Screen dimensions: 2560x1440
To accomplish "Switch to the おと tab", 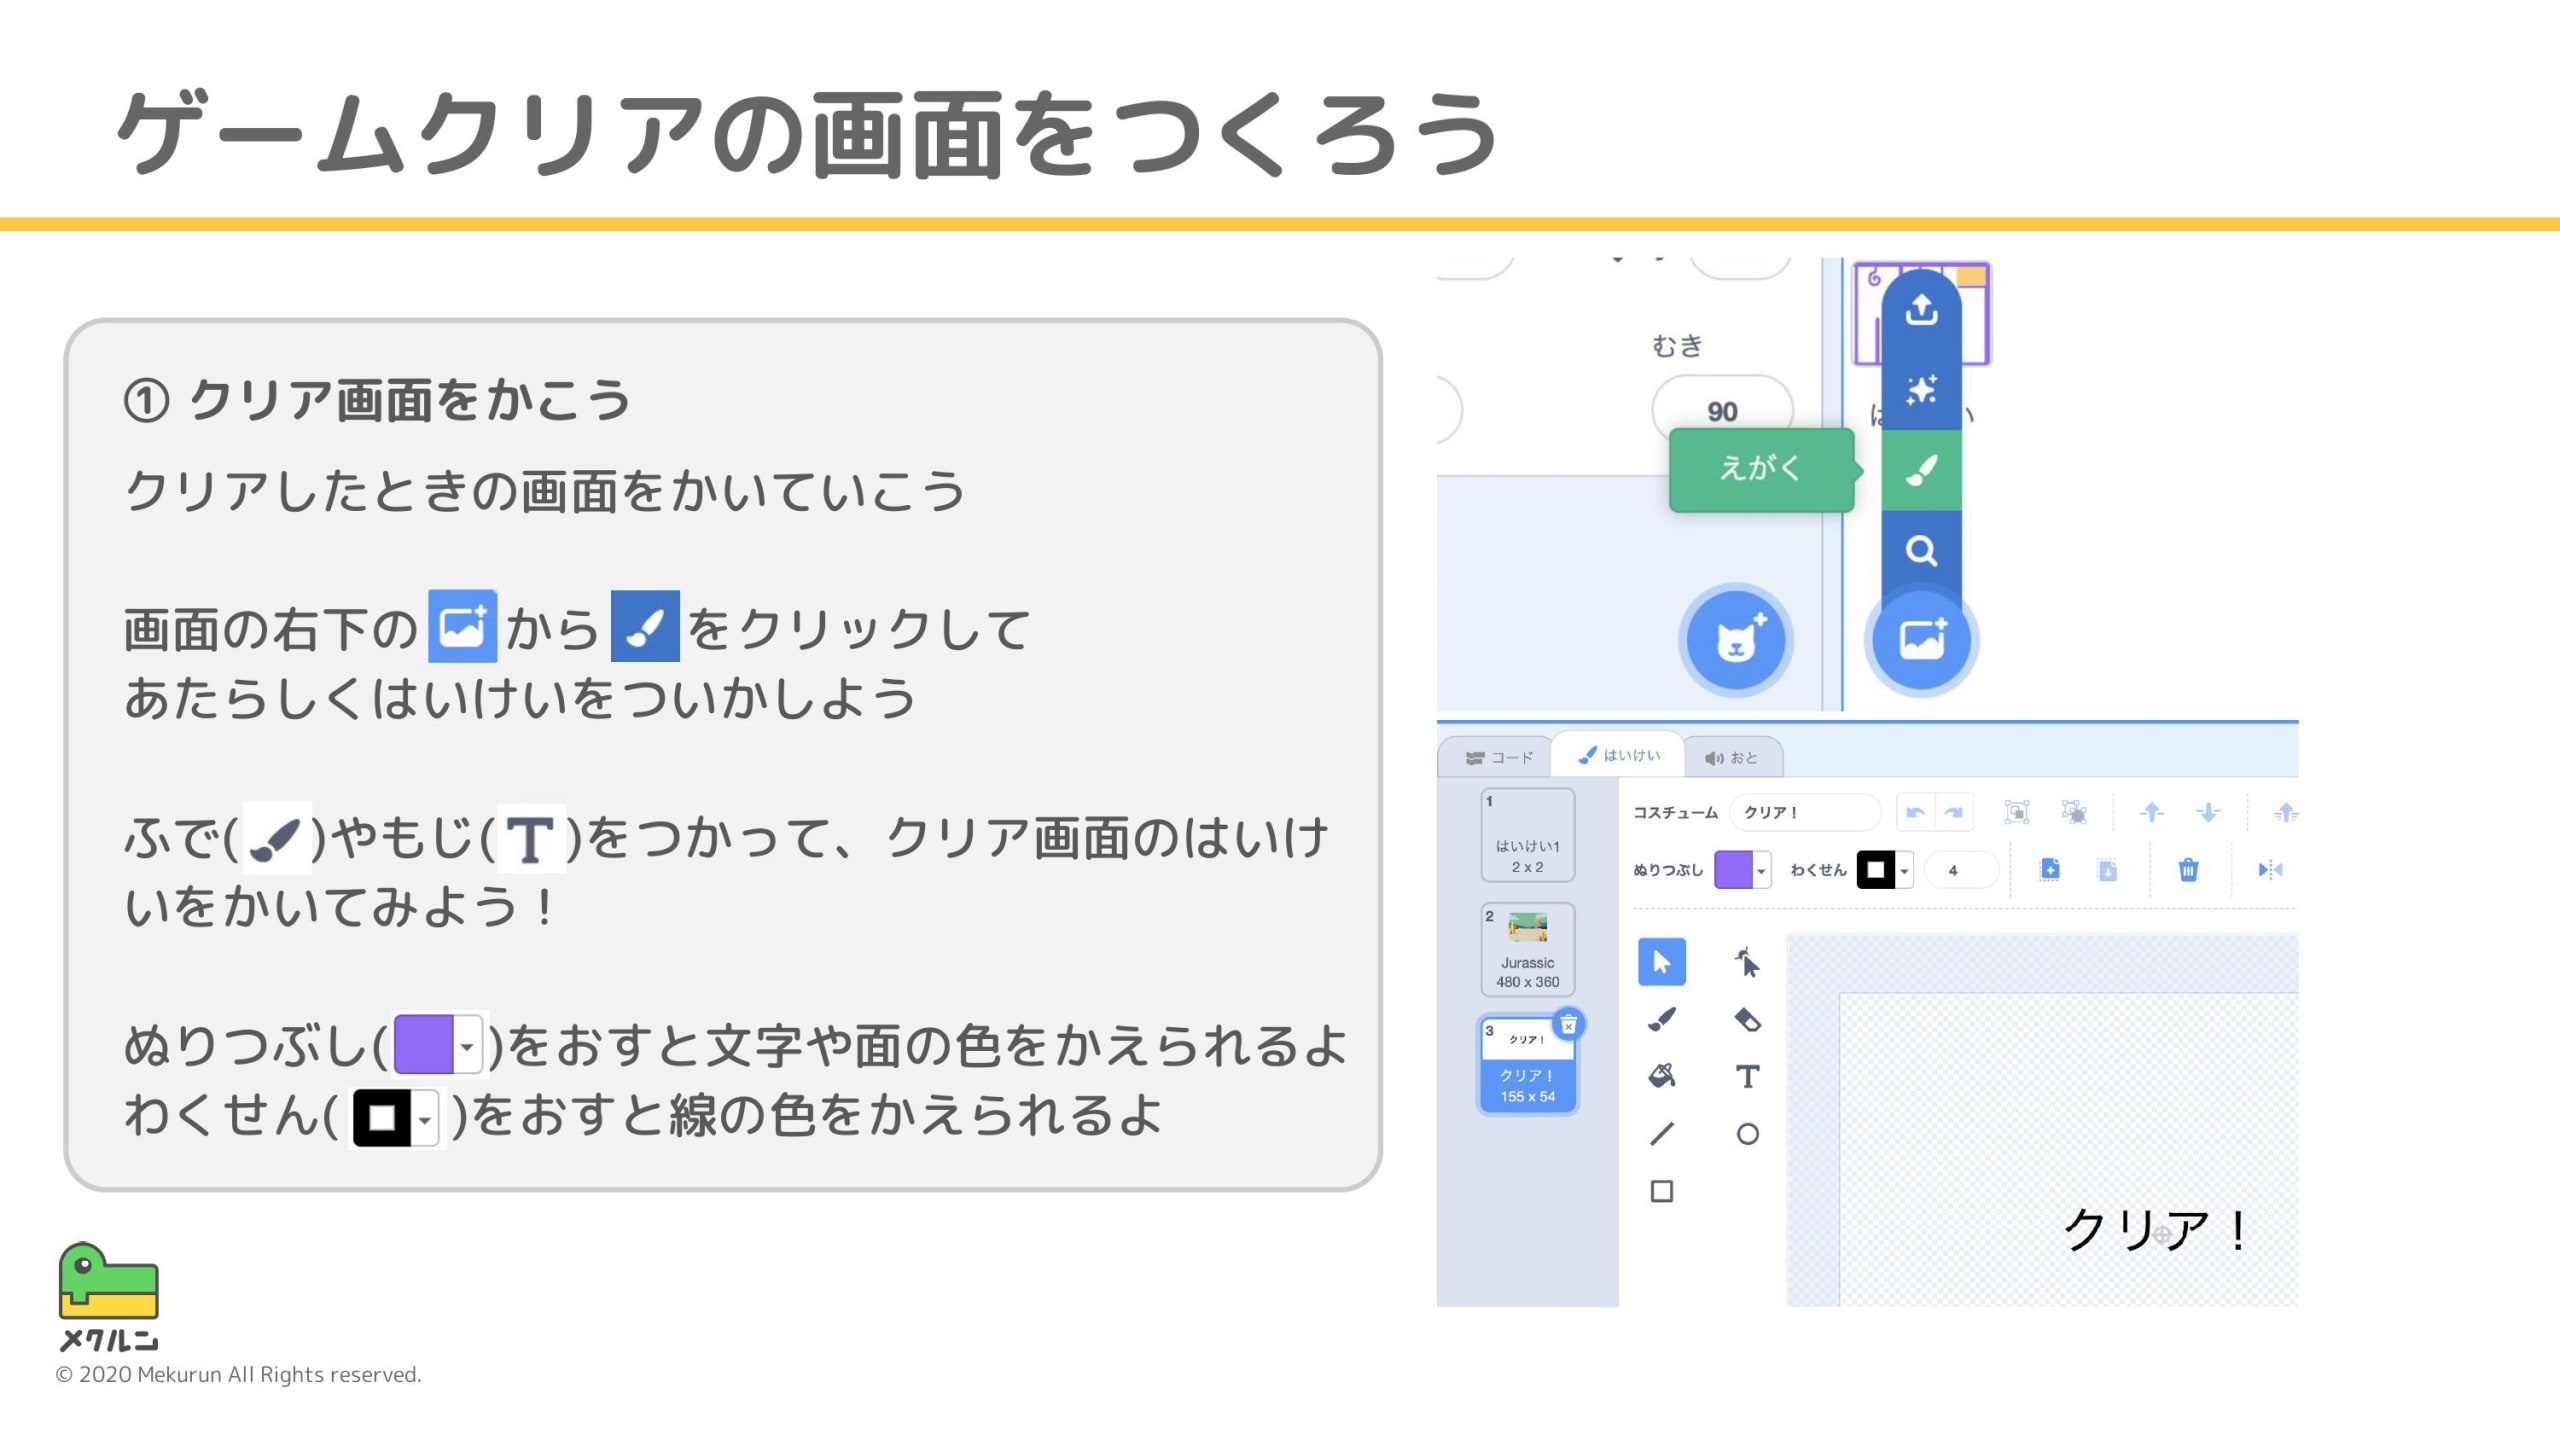I will tap(1732, 758).
